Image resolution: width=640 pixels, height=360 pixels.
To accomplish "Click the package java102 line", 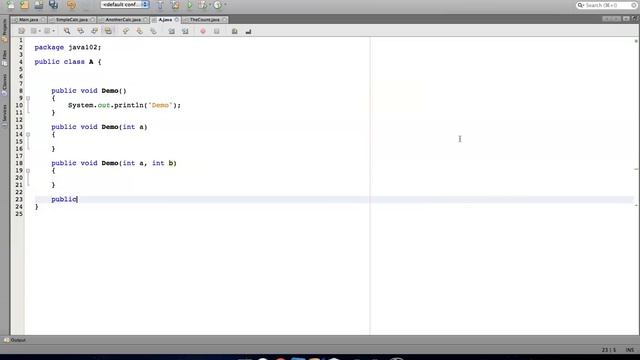I will point(68,47).
